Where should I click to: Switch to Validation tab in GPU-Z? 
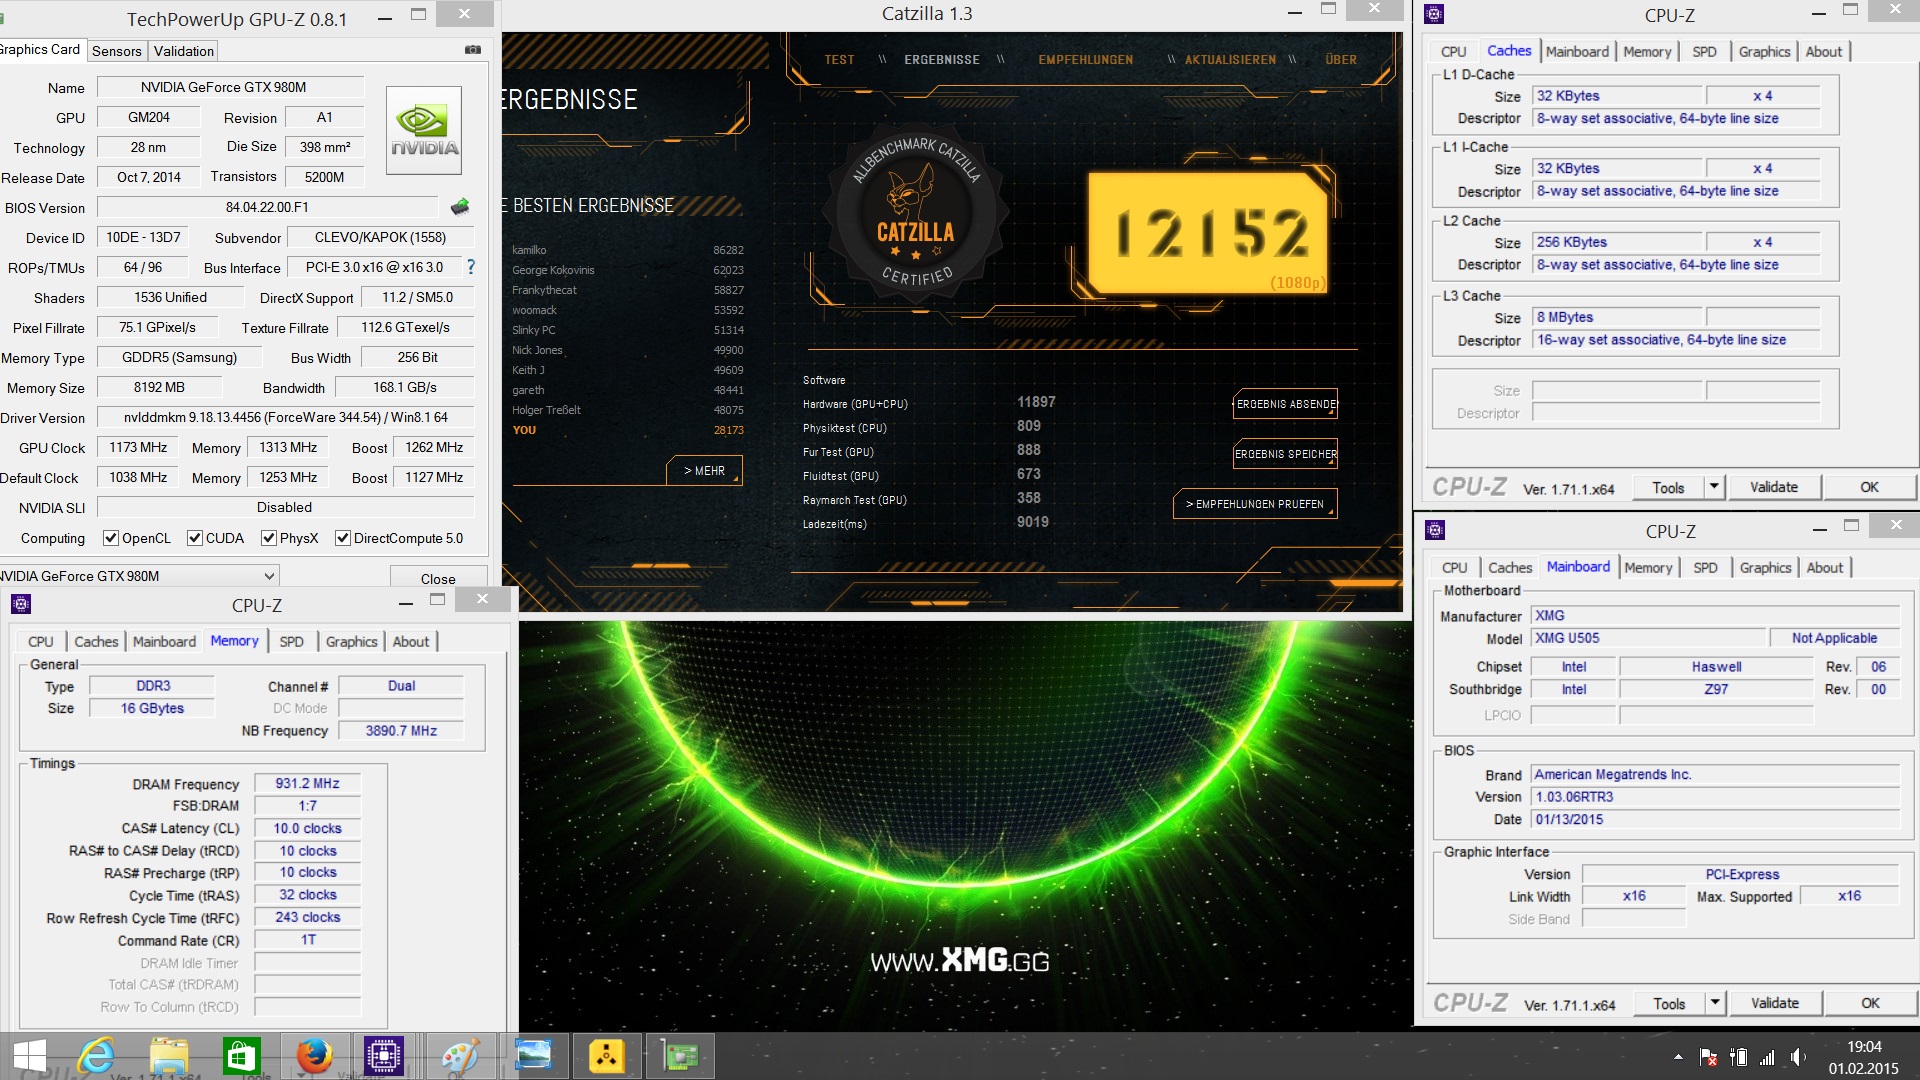pyautogui.click(x=184, y=51)
